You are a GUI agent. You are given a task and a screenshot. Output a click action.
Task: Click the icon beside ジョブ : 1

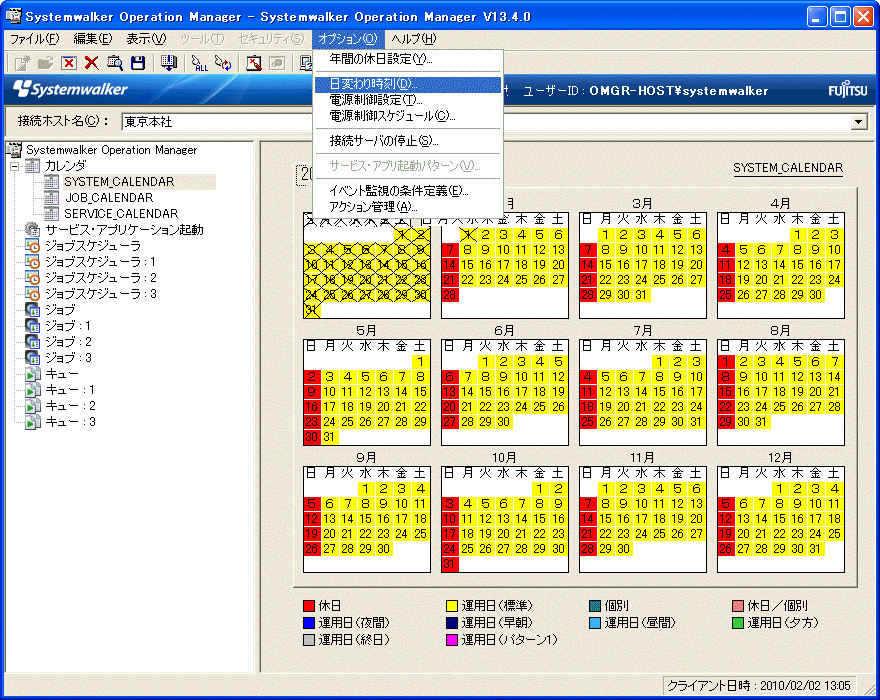coord(33,326)
